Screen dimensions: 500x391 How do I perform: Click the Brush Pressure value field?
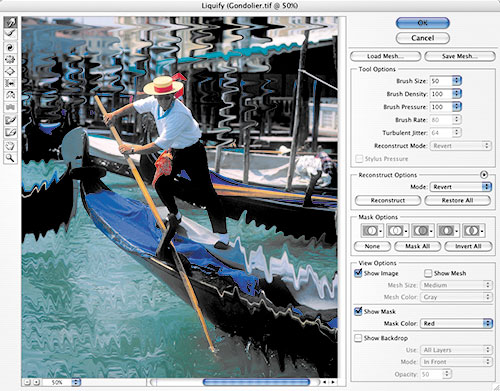(441, 107)
